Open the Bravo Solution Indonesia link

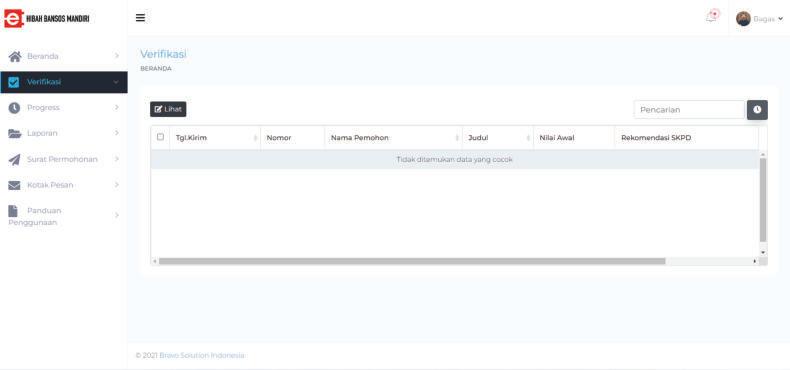pyautogui.click(x=202, y=355)
